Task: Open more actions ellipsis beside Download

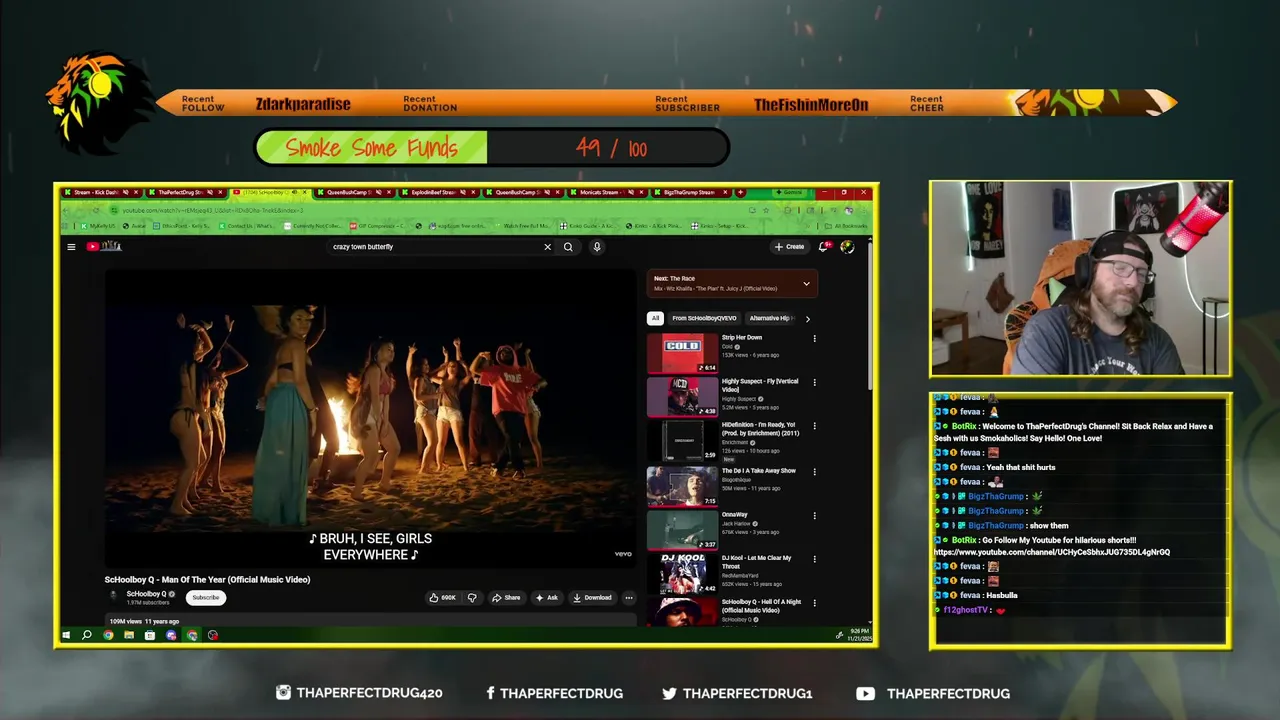Action: click(x=629, y=598)
